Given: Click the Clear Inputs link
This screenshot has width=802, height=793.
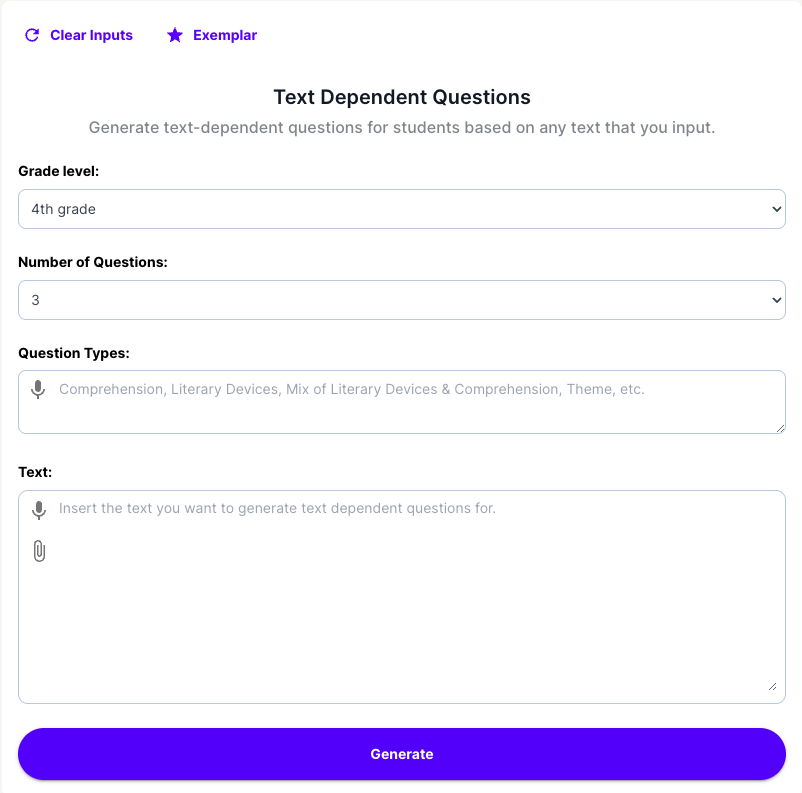Looking at the screenshot, I should 91,35.
